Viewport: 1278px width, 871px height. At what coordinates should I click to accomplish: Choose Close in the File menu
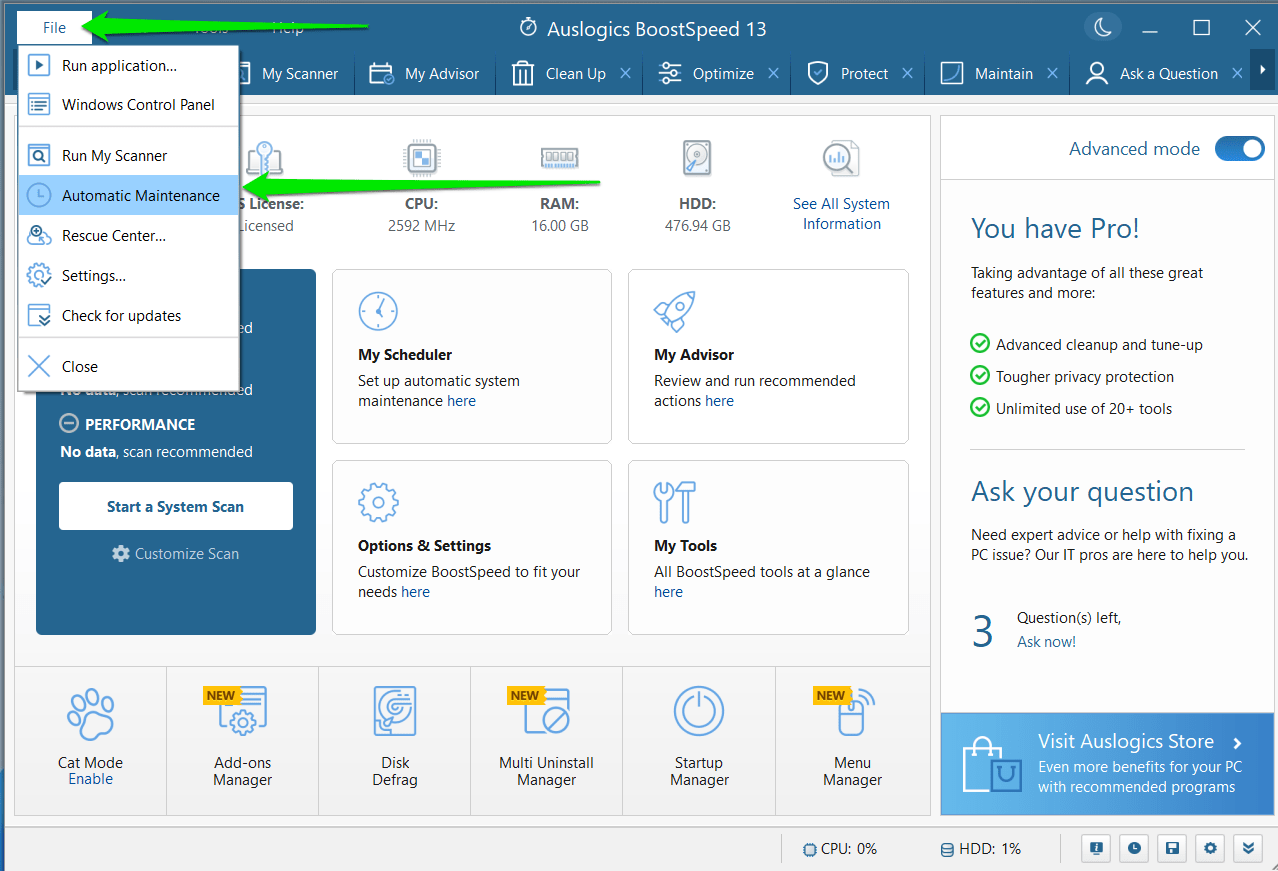[x=128, y=367]
